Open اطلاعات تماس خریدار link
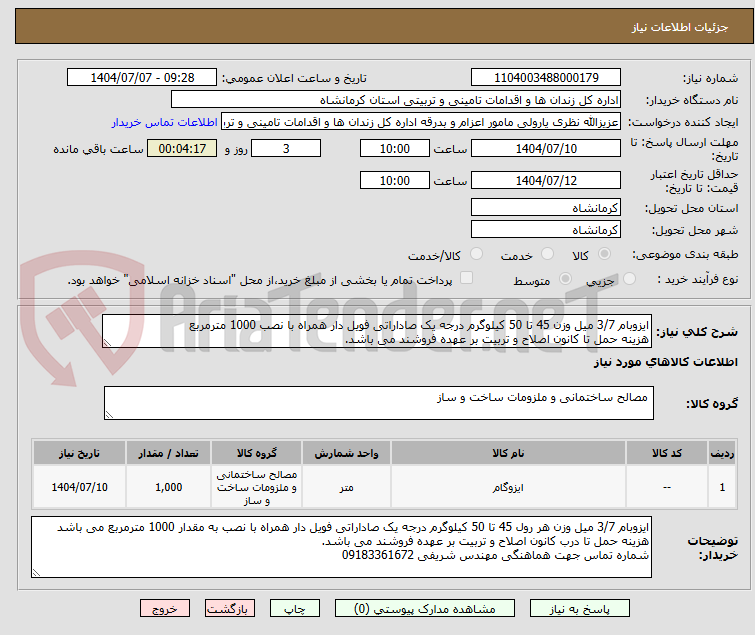This screenshot has height=635, width=755. point(165,122)
